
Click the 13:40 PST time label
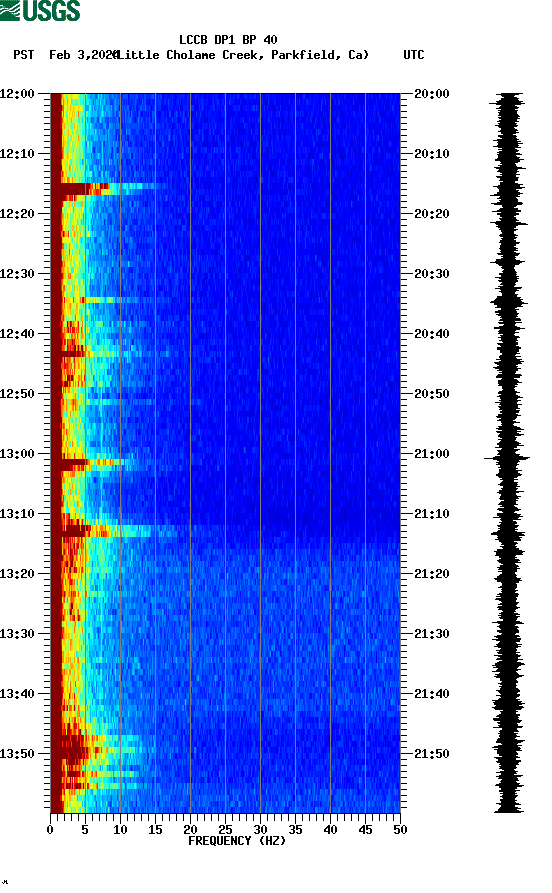tap(17, 694)
